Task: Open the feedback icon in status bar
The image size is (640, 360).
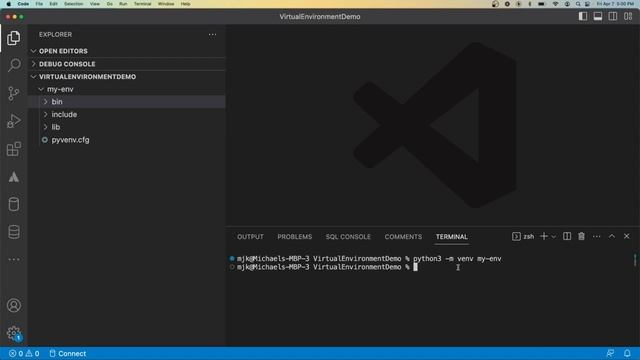Action: coord(610,353)
